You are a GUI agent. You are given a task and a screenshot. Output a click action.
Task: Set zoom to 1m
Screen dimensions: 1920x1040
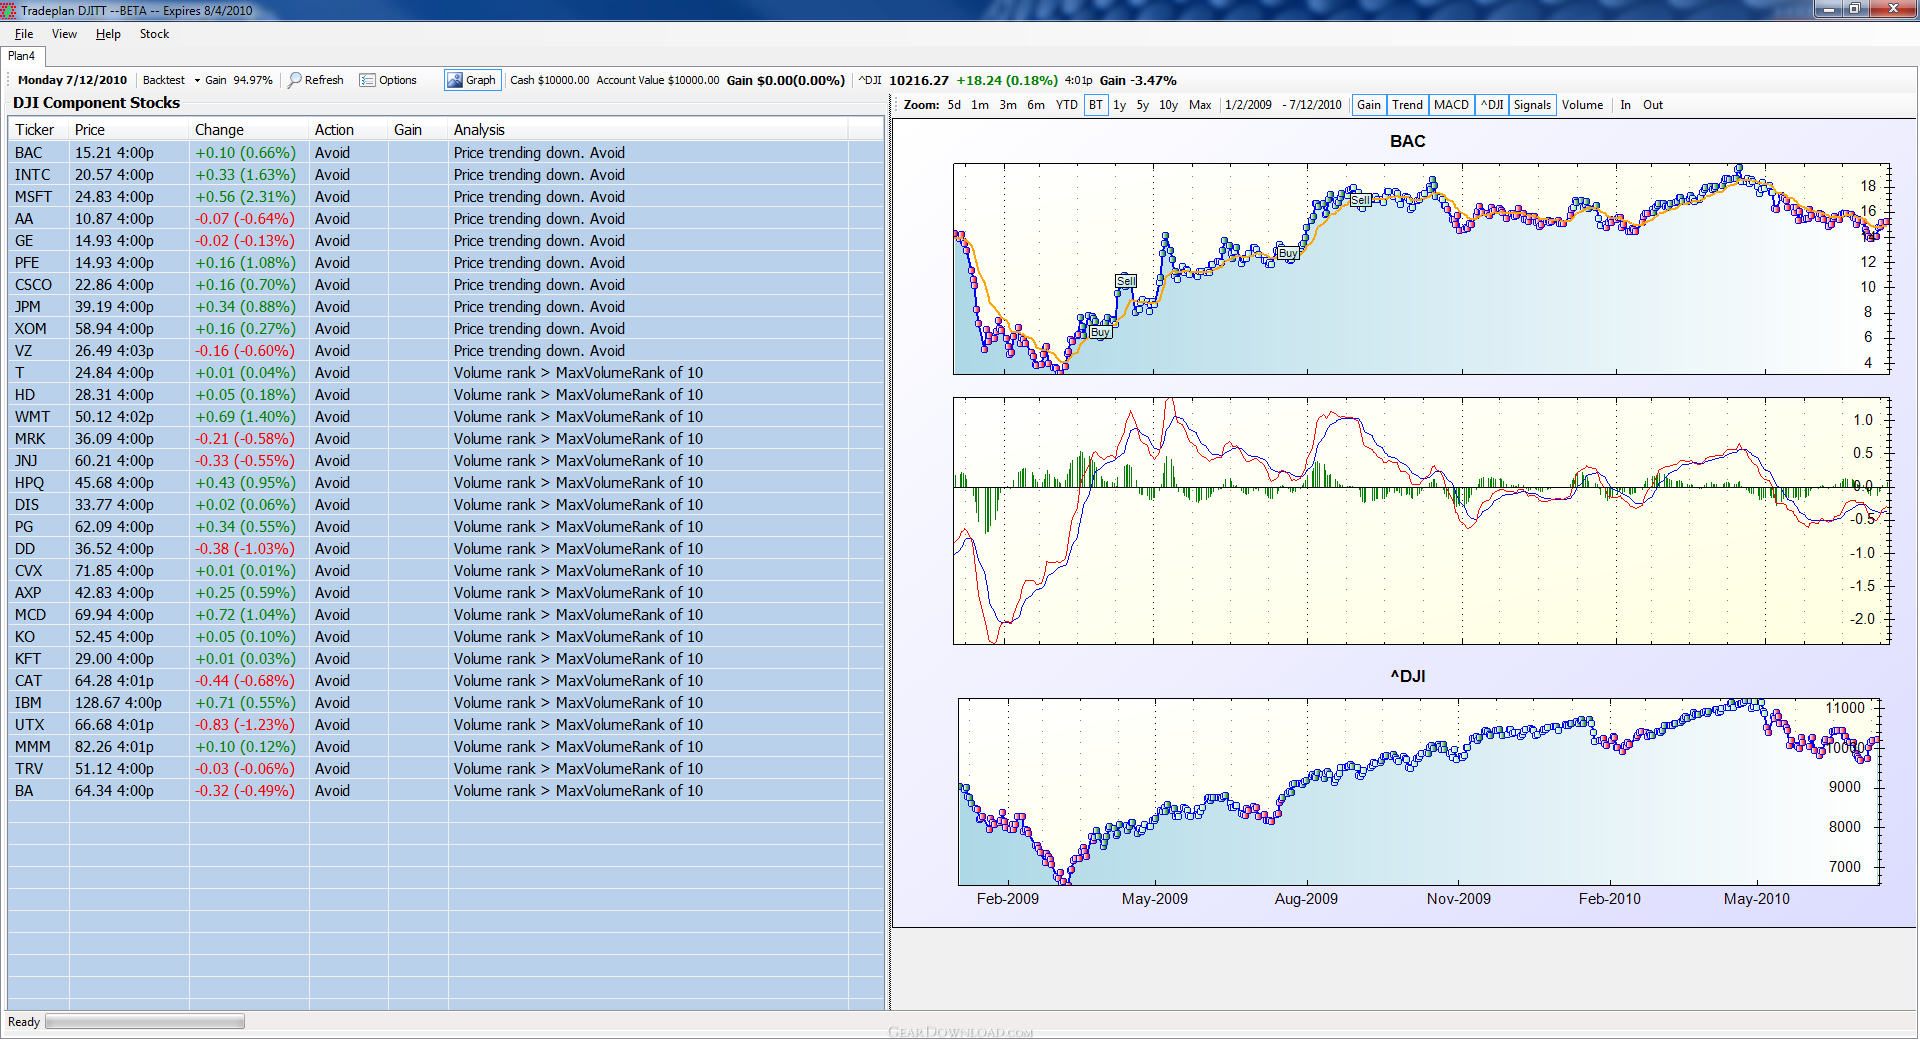pos(980,105)
